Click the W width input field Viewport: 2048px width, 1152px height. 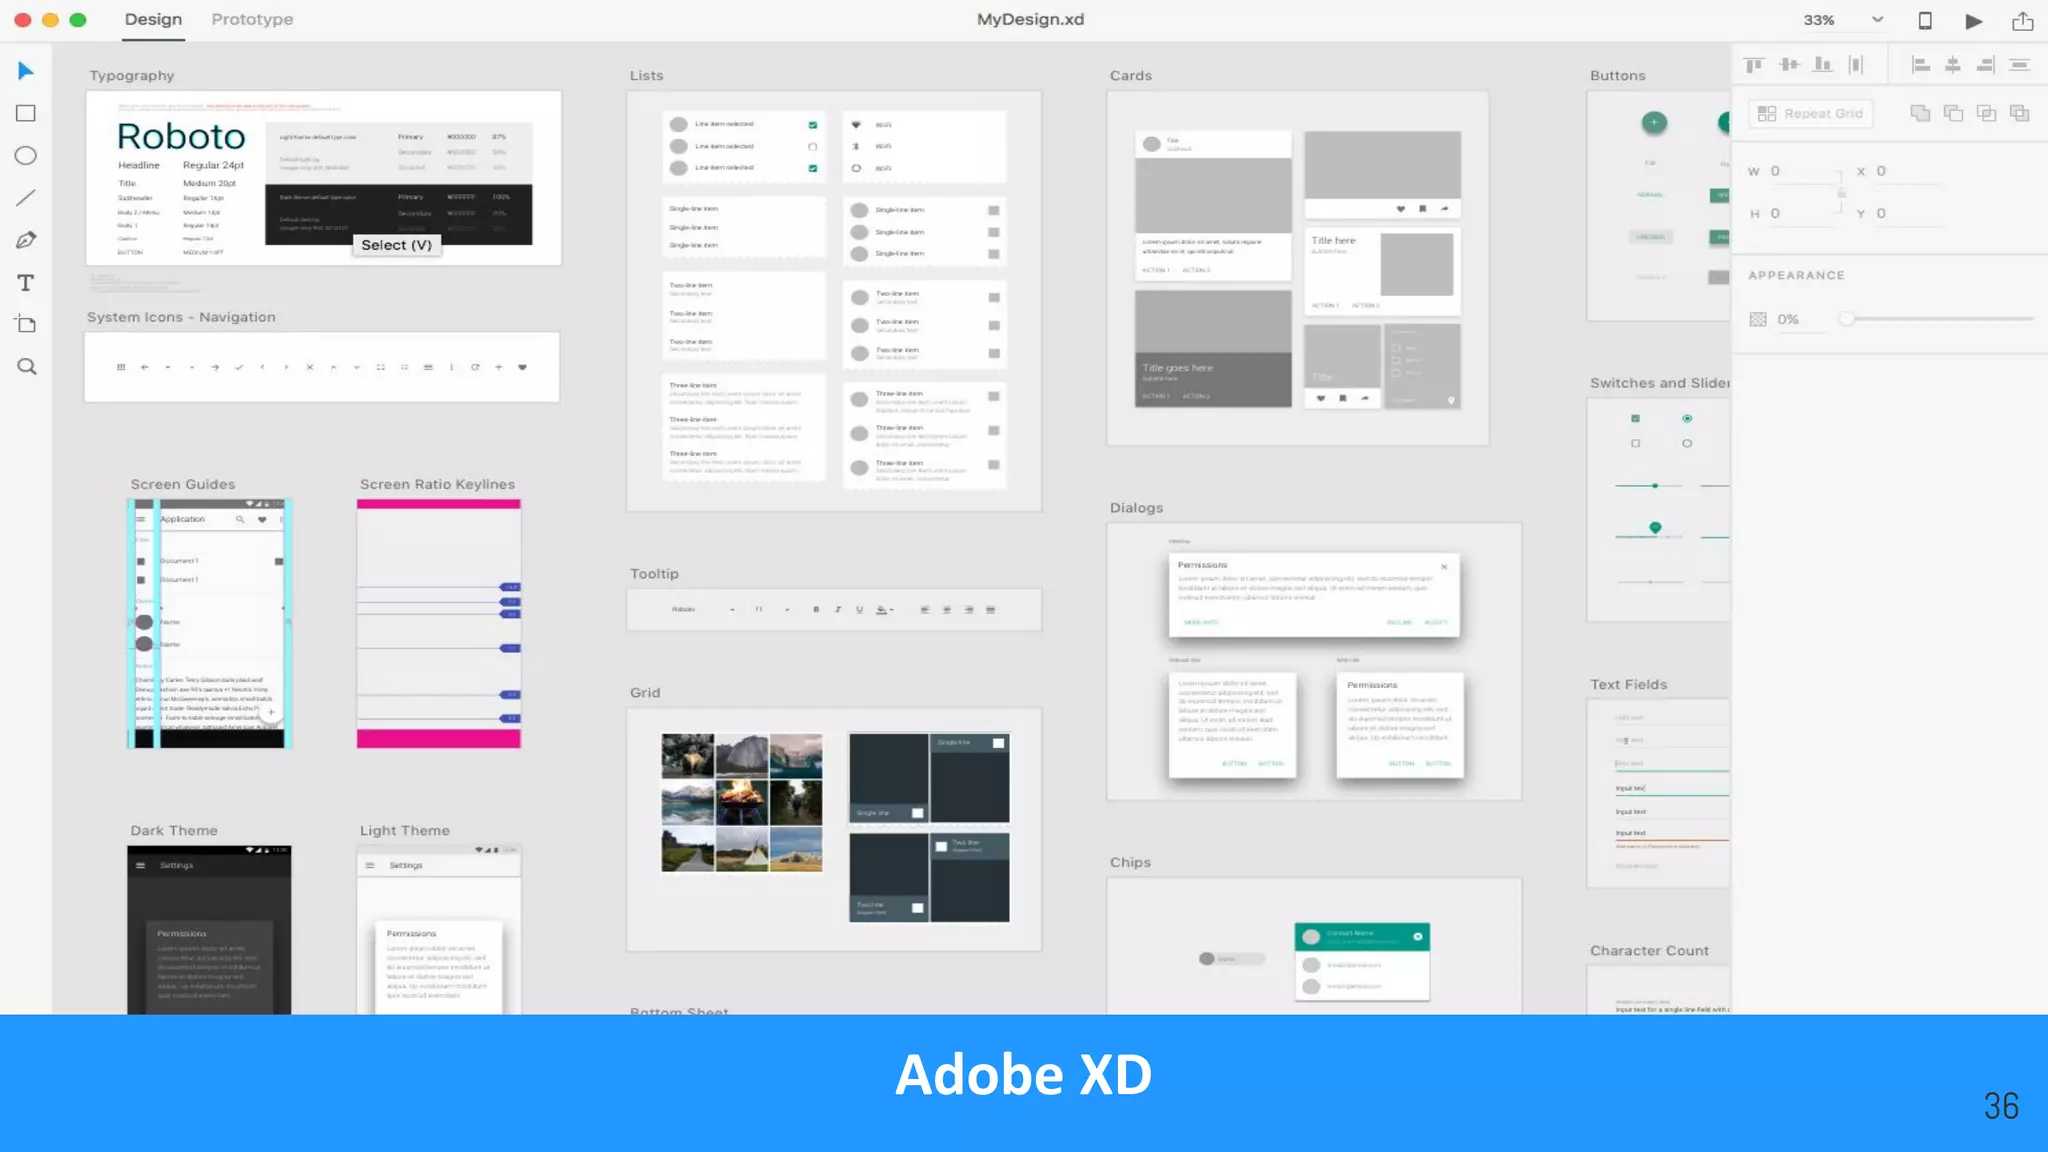1803,171
